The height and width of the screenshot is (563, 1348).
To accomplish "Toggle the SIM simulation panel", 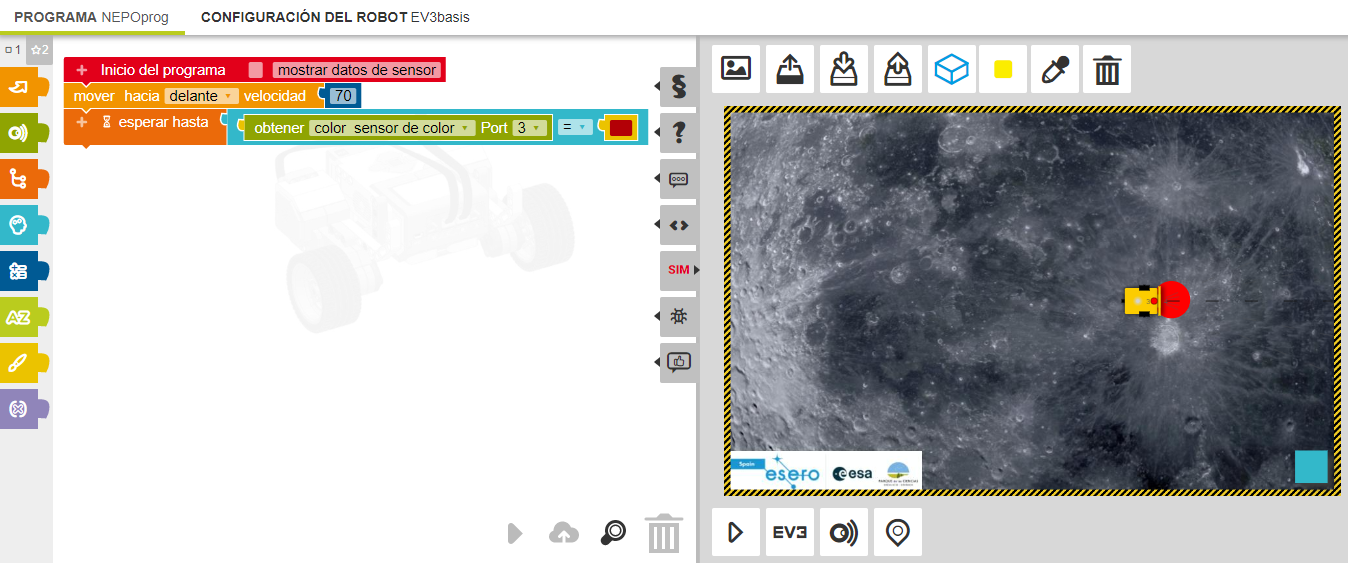I will click(679, 270).
